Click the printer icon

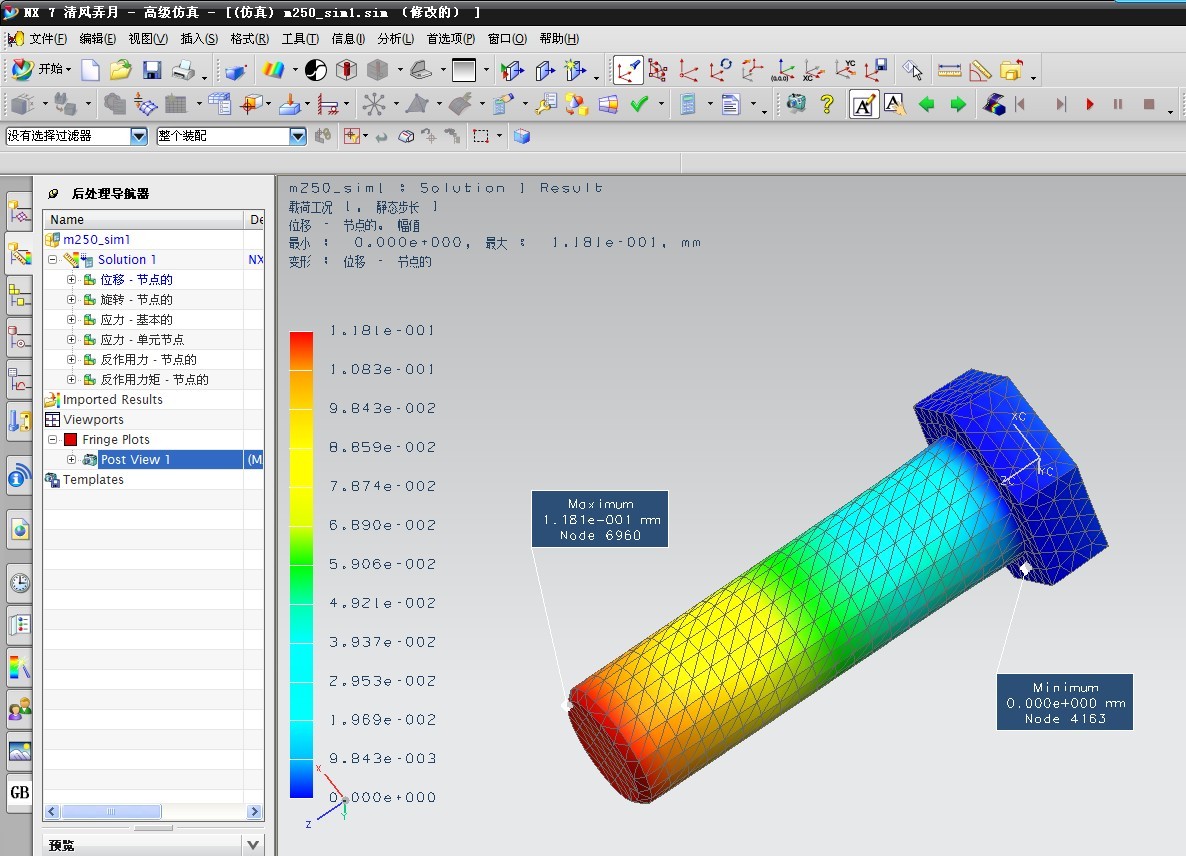click(183, 70)
